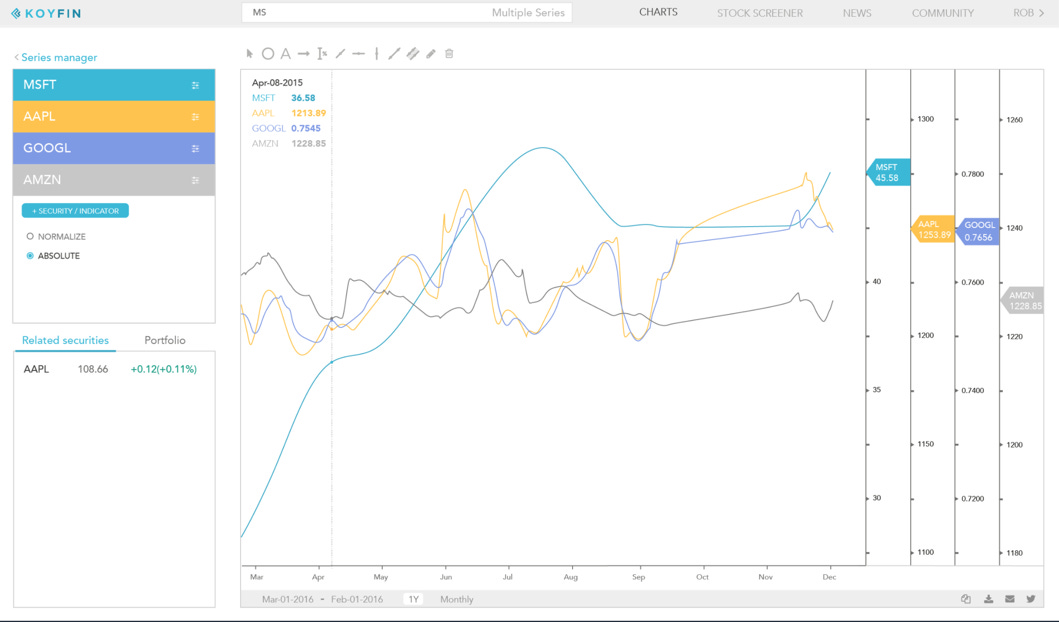Share the chart by email

pos(1010,599)
